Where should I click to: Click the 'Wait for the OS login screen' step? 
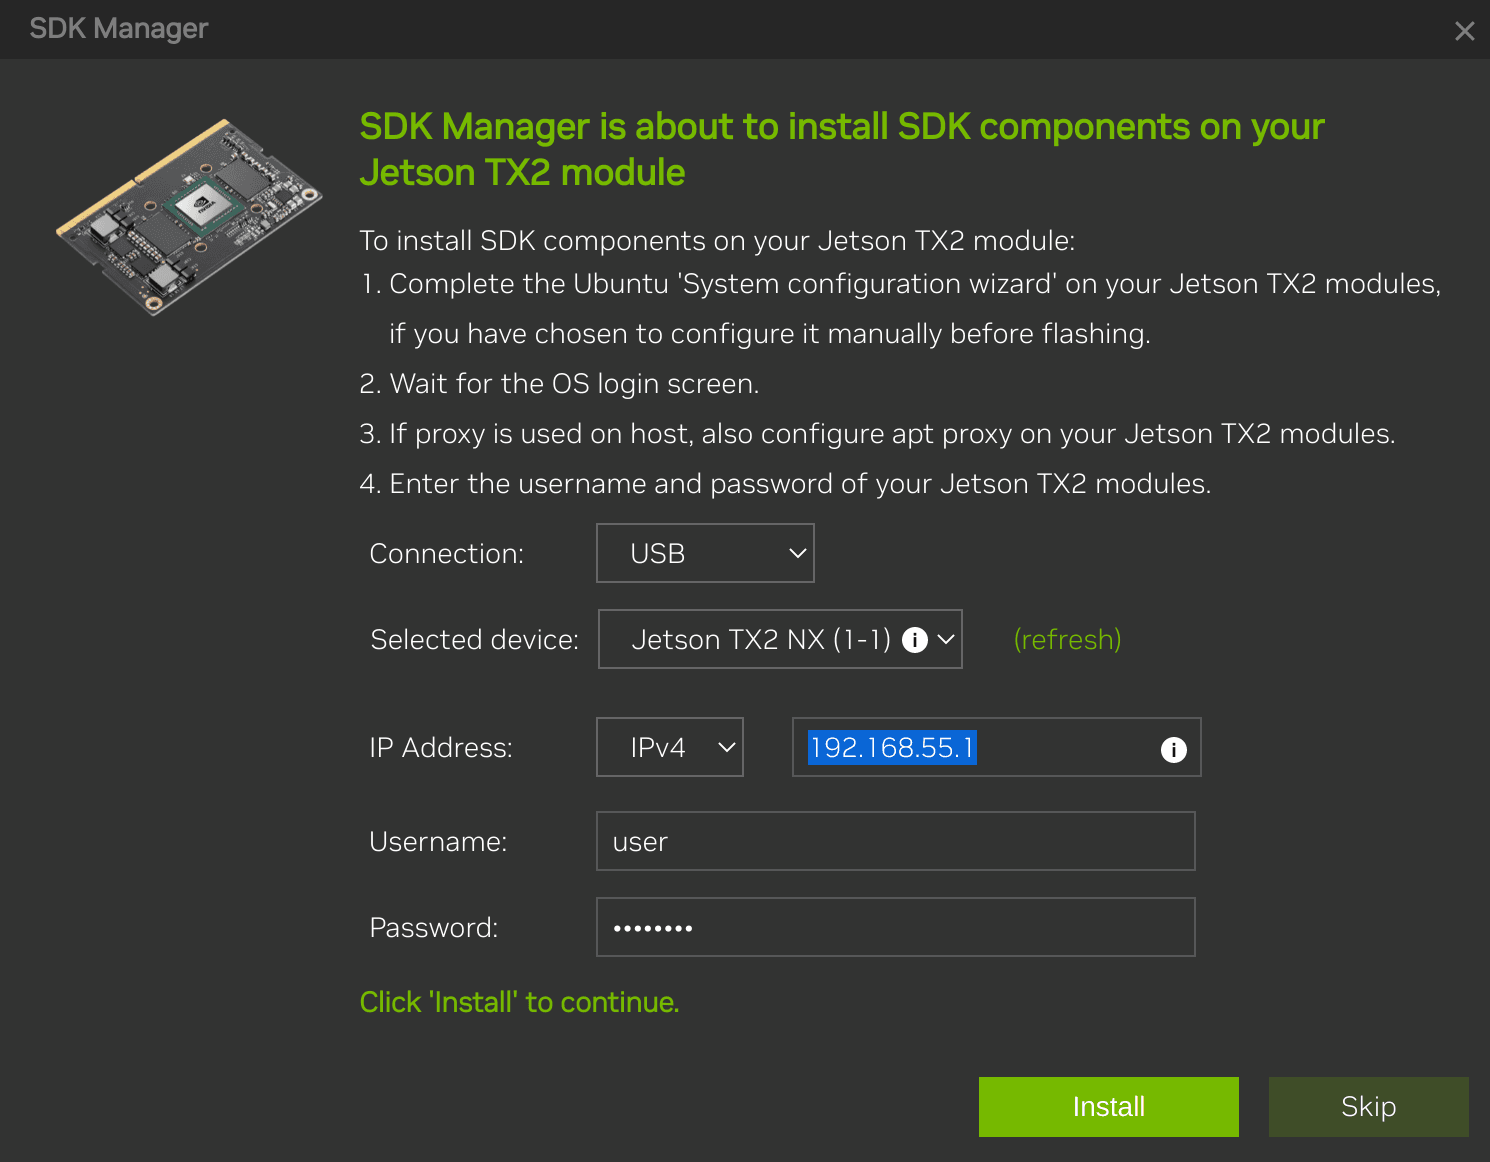click(559, 384)
